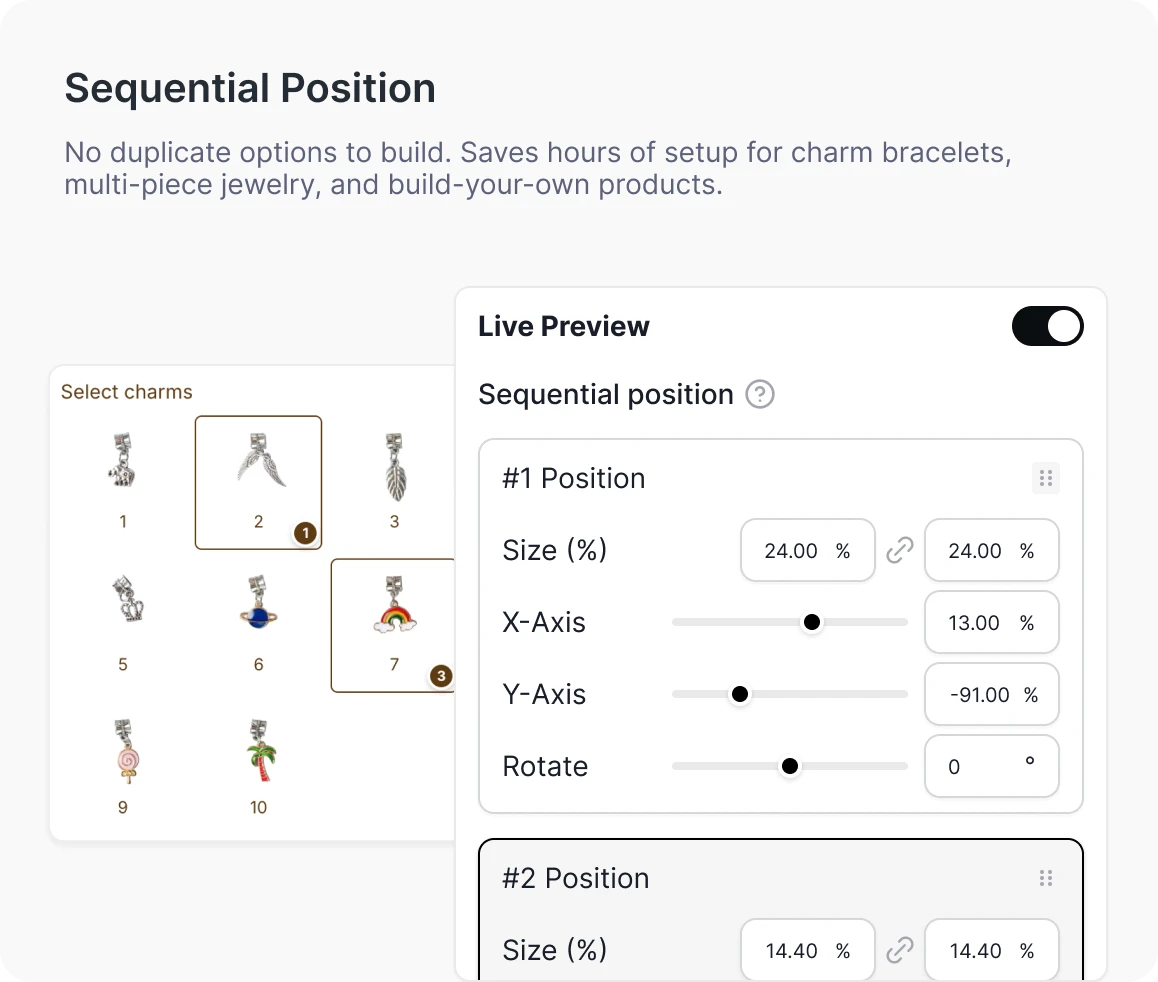Click the Rotate slider handle
The height and width of the screenshot is (982, 1158).
click(790, 766)
